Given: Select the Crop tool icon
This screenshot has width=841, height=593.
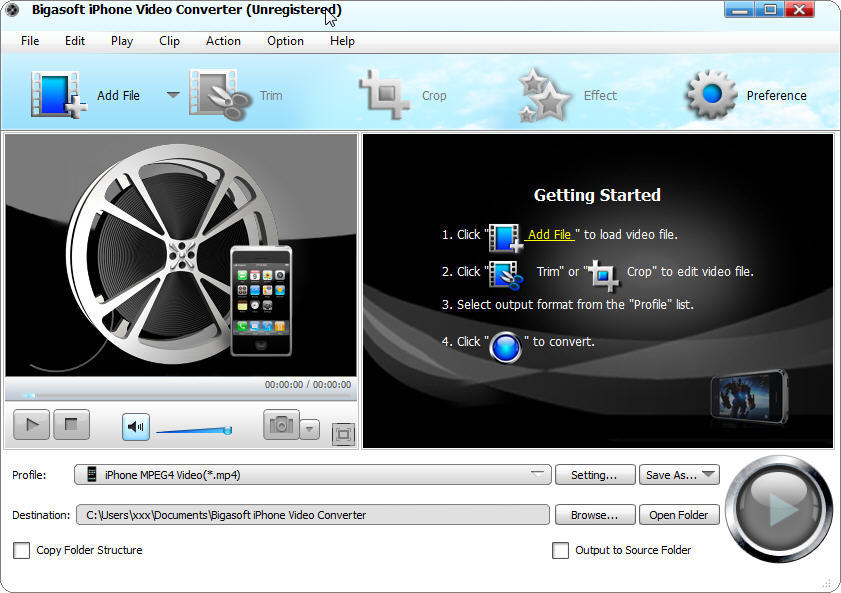Looking at the screenshot, I should 385,94.
